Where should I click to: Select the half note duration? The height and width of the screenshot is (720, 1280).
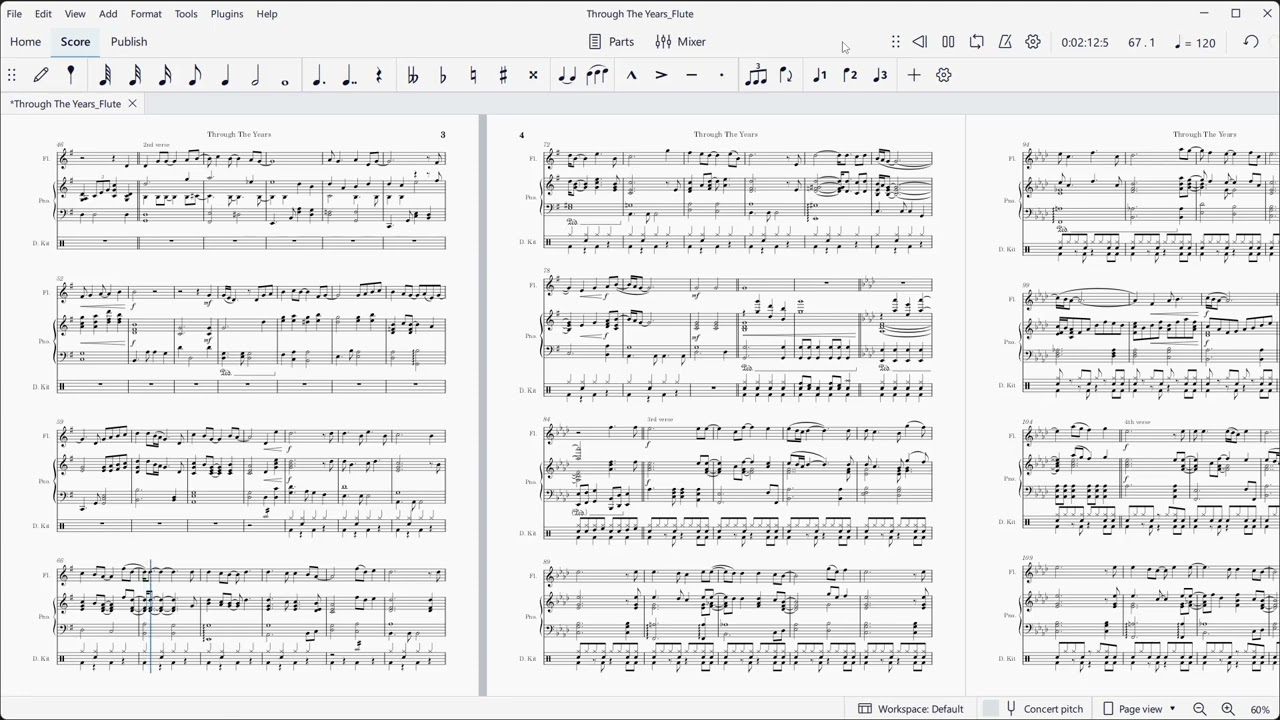click(255, 75)
